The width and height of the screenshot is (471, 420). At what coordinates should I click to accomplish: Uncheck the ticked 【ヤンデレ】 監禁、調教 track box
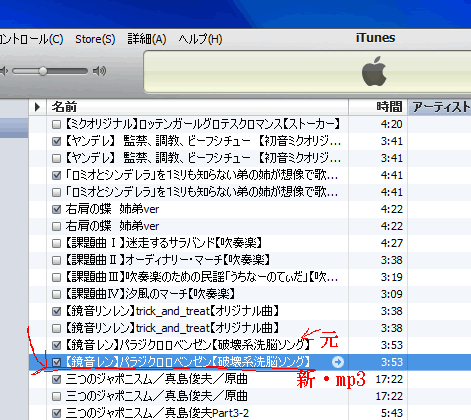point(57,141)
